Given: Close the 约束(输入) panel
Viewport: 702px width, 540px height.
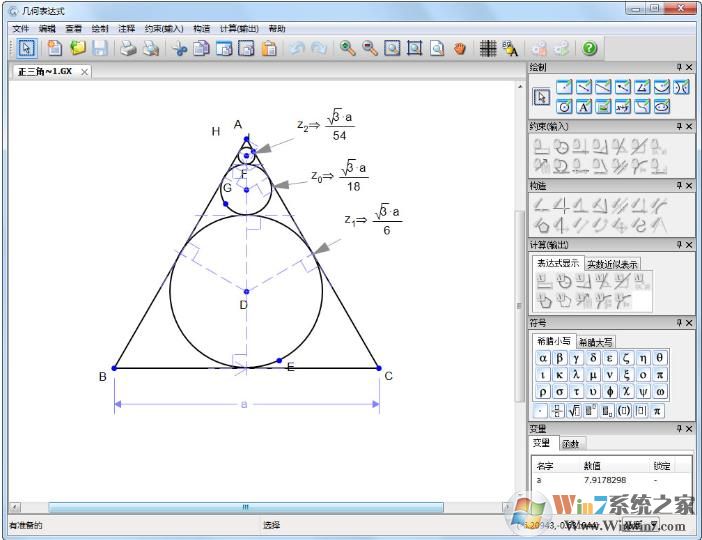Looking at the screenshot, I should (x=689, y=127).
